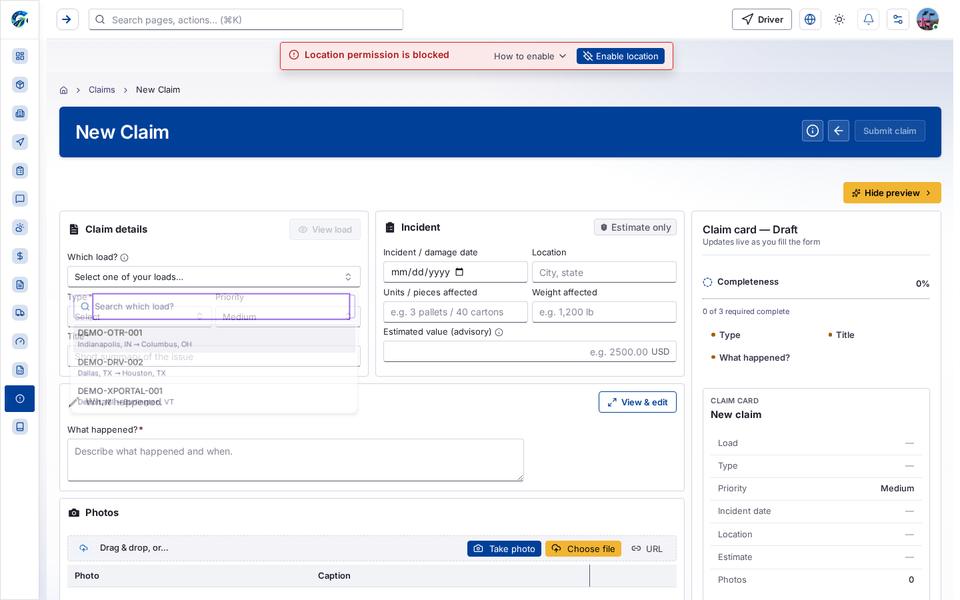Screen dimensions: 960x600
Task: Click the back arrow in New Claim header
Action: (839, 131)
